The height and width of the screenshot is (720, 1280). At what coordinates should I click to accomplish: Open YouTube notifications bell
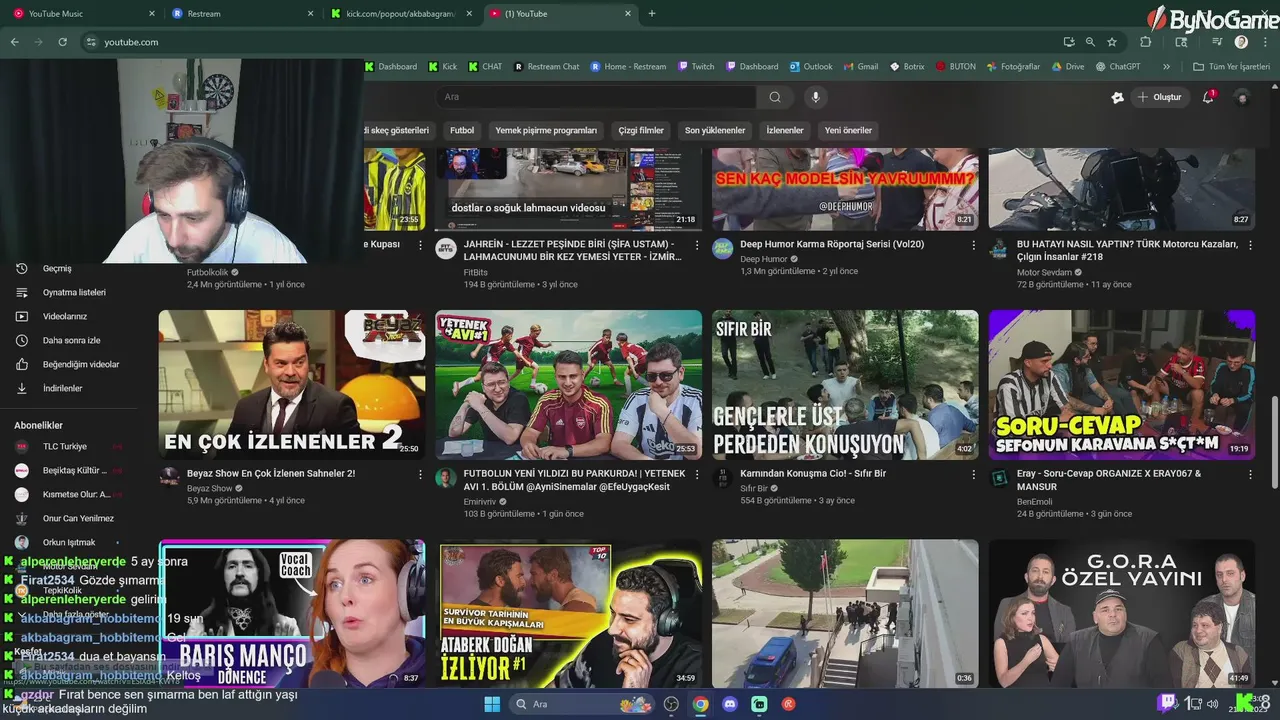click(x=1208, y=97)
